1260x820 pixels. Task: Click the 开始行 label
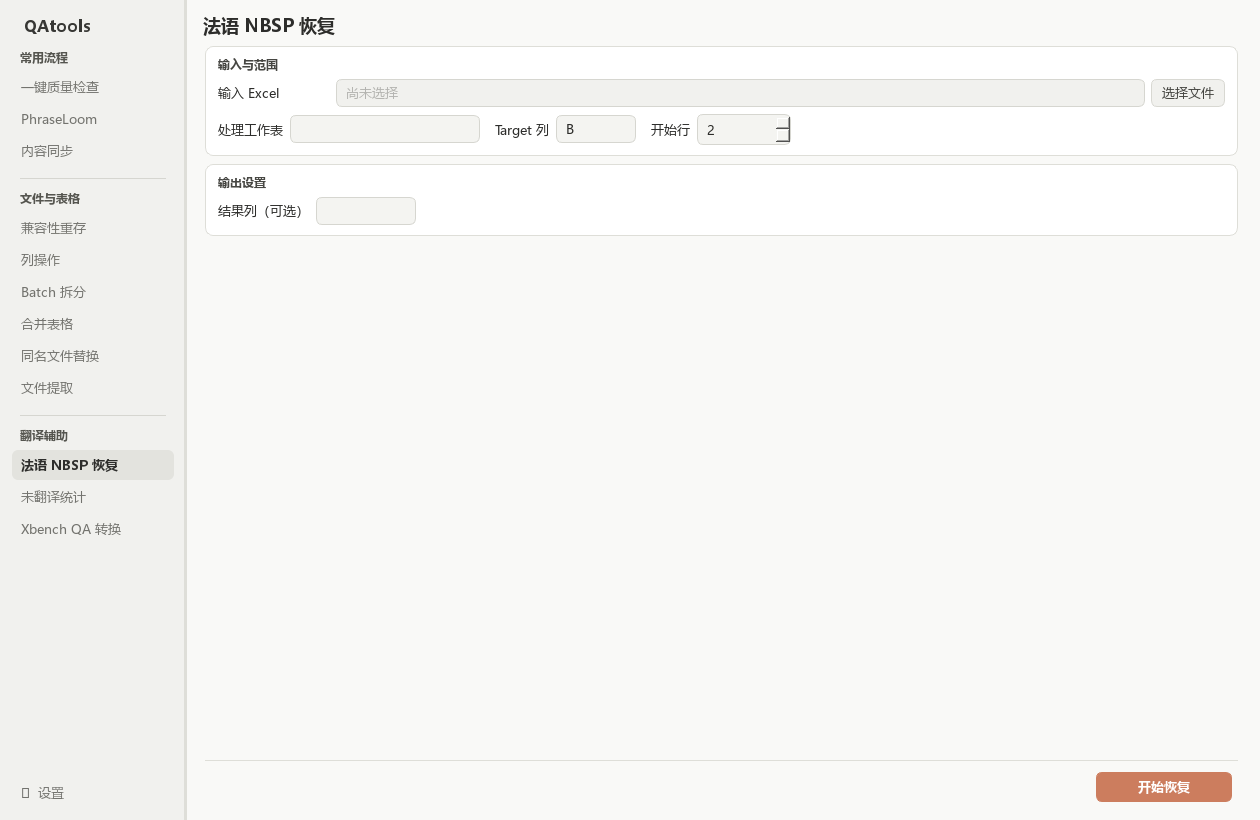pos(670,130)
